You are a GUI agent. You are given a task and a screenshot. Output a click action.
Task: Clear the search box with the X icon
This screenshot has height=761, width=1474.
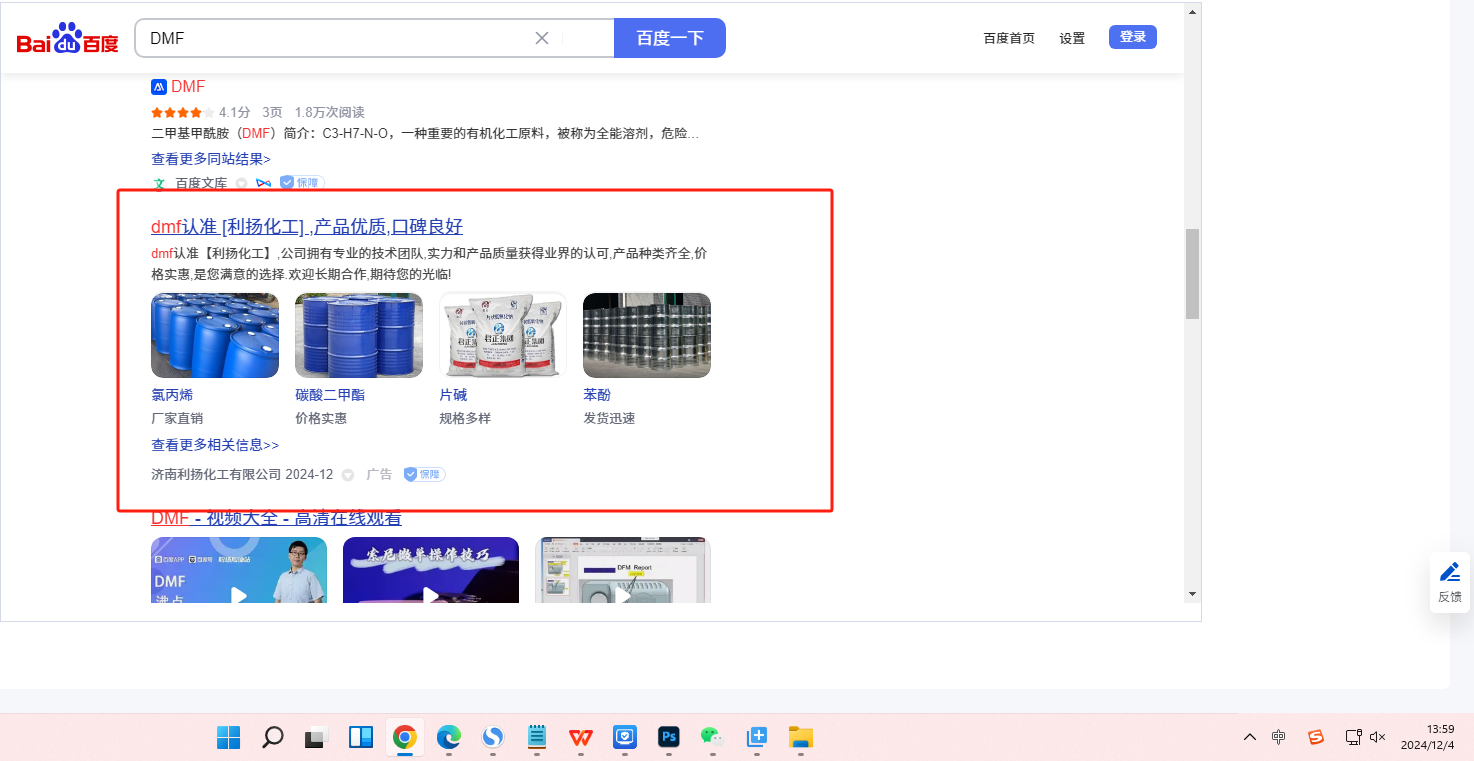542,38
